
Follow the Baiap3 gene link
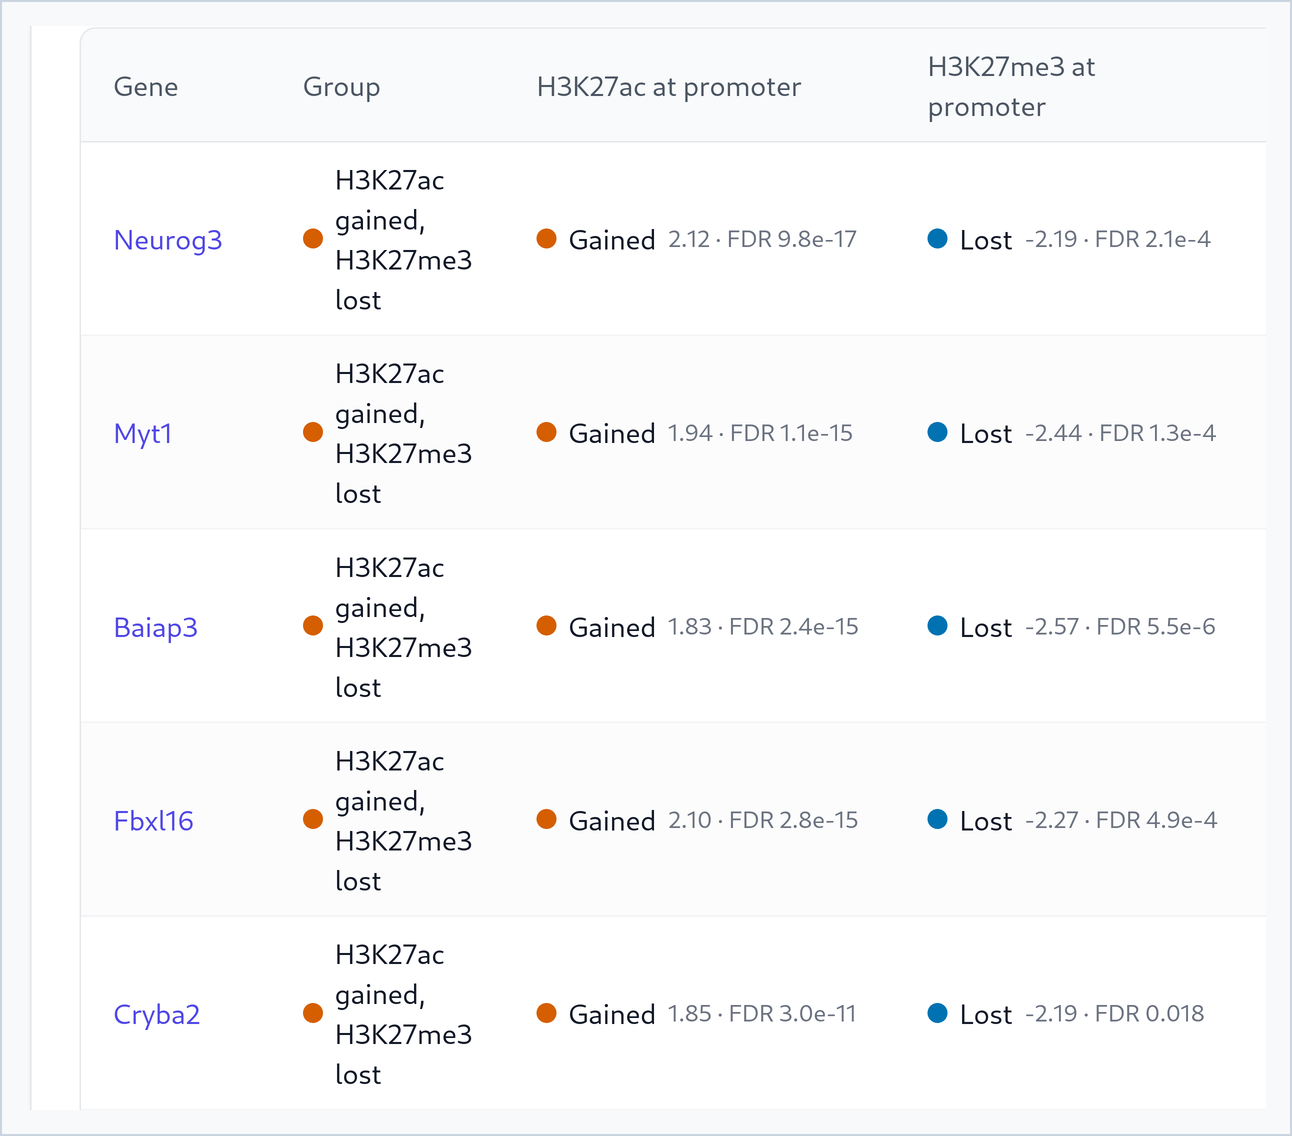[x=156, y=628]
